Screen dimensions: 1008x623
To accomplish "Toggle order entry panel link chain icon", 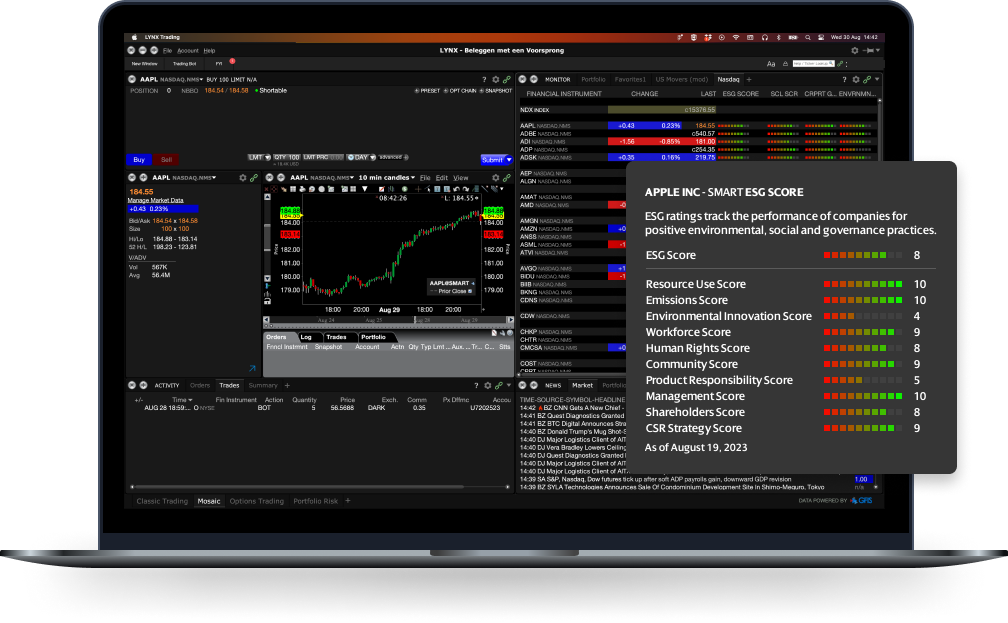I will pos(507,80).
